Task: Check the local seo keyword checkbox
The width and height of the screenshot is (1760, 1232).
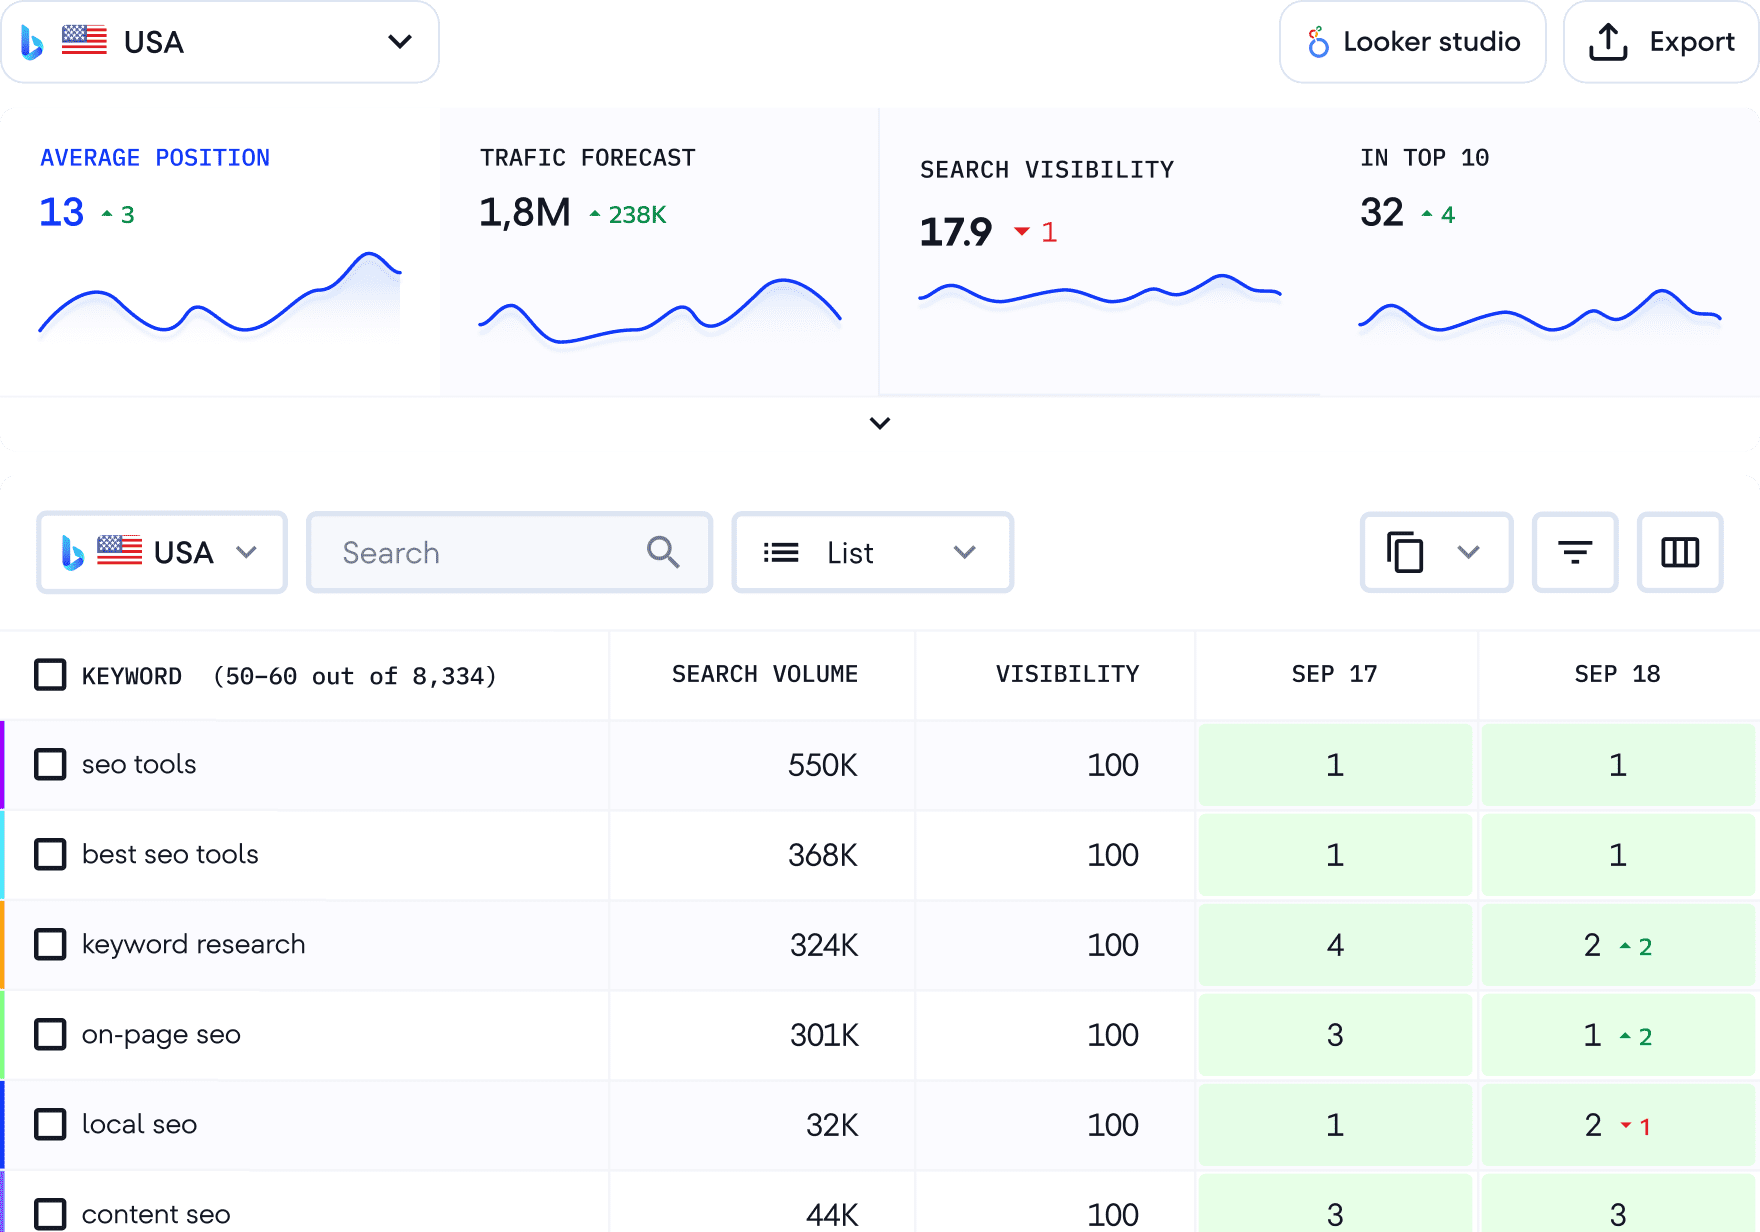Action: [50, 1124]
